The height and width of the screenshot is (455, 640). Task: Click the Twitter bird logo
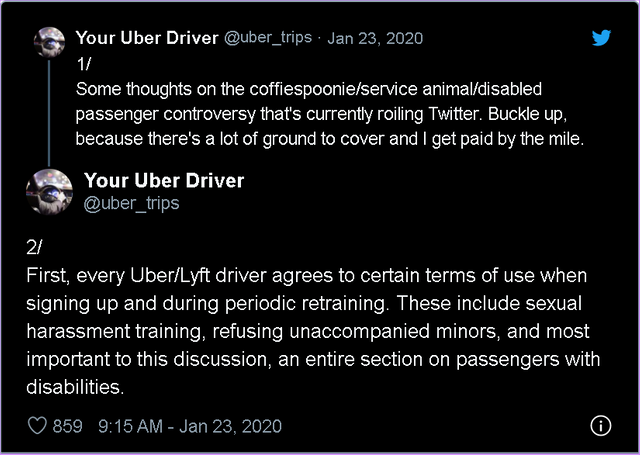point(601,38)
